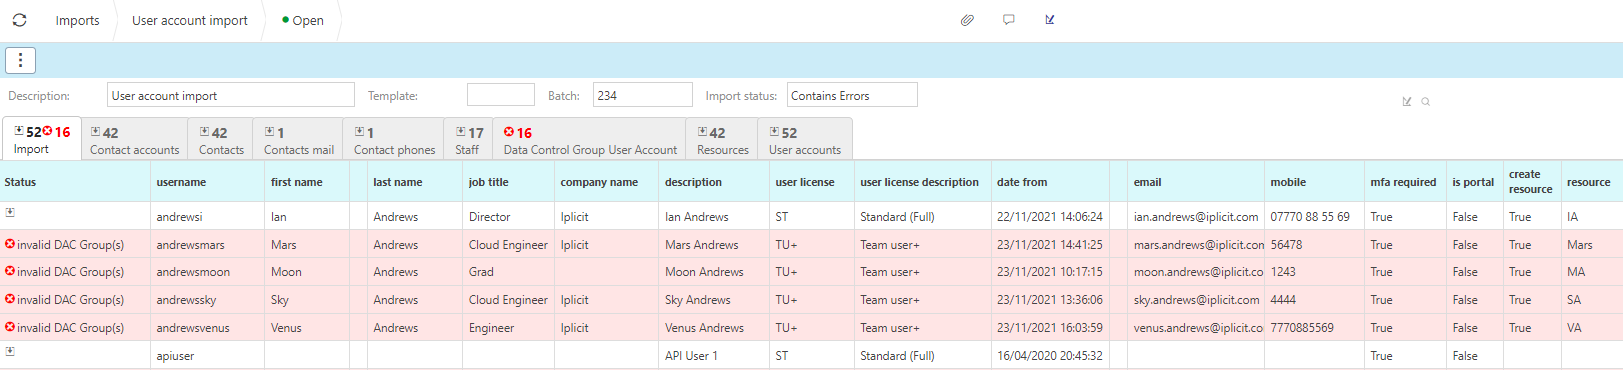Click User account import breadcrumb
Screen dimensions: 1623x370
[190, 20]
